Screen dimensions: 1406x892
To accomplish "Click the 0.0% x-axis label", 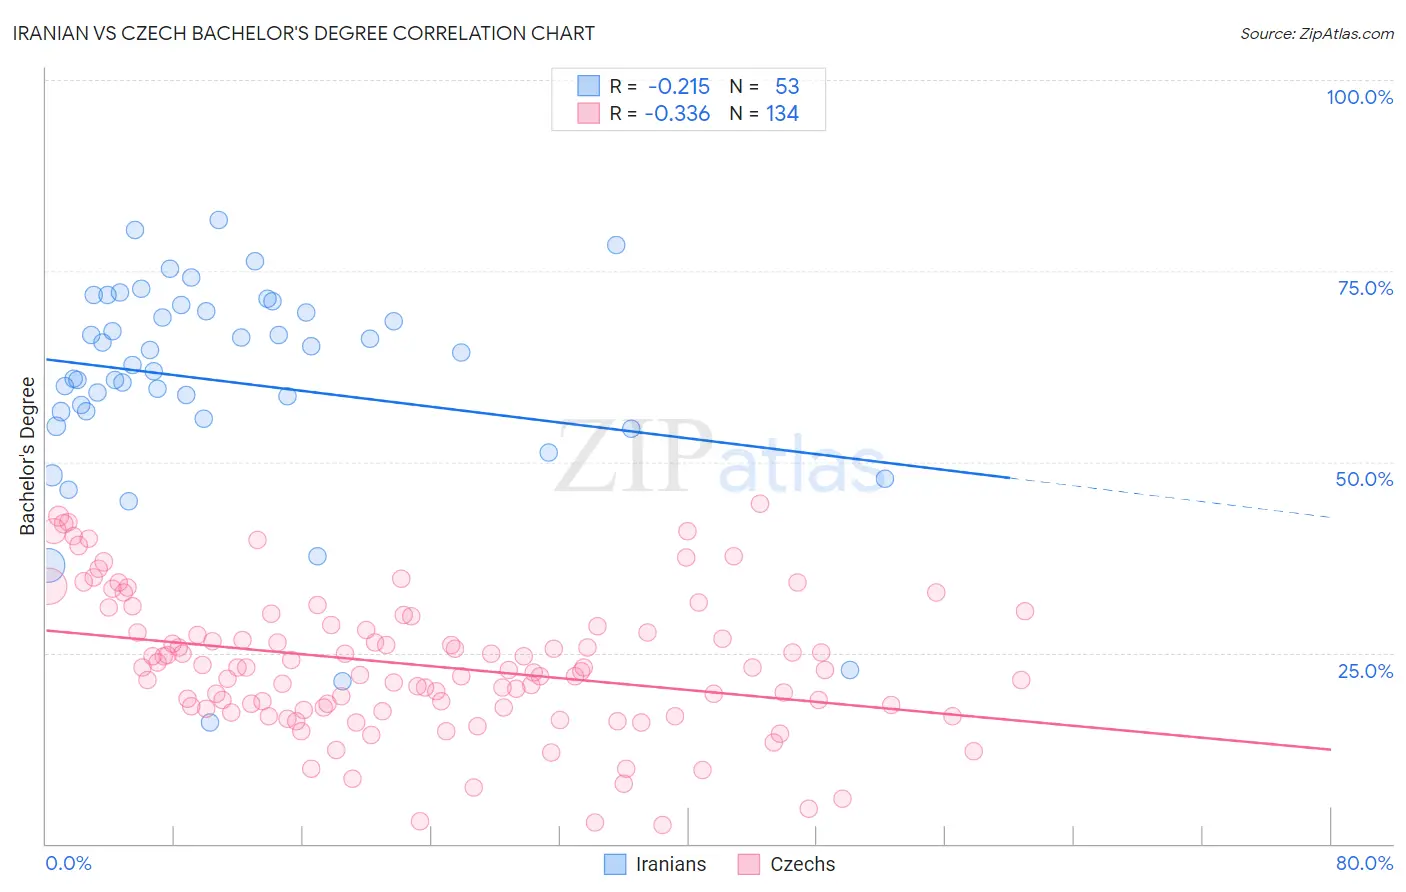I will tap(68, 863).
